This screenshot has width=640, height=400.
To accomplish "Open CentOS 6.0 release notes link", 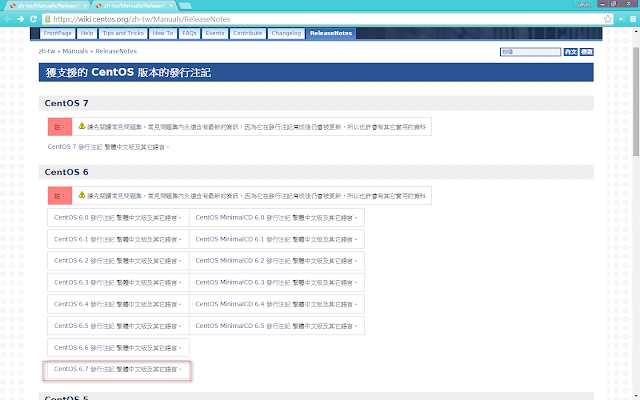I will pyautogui.click(x=84, y=218).
